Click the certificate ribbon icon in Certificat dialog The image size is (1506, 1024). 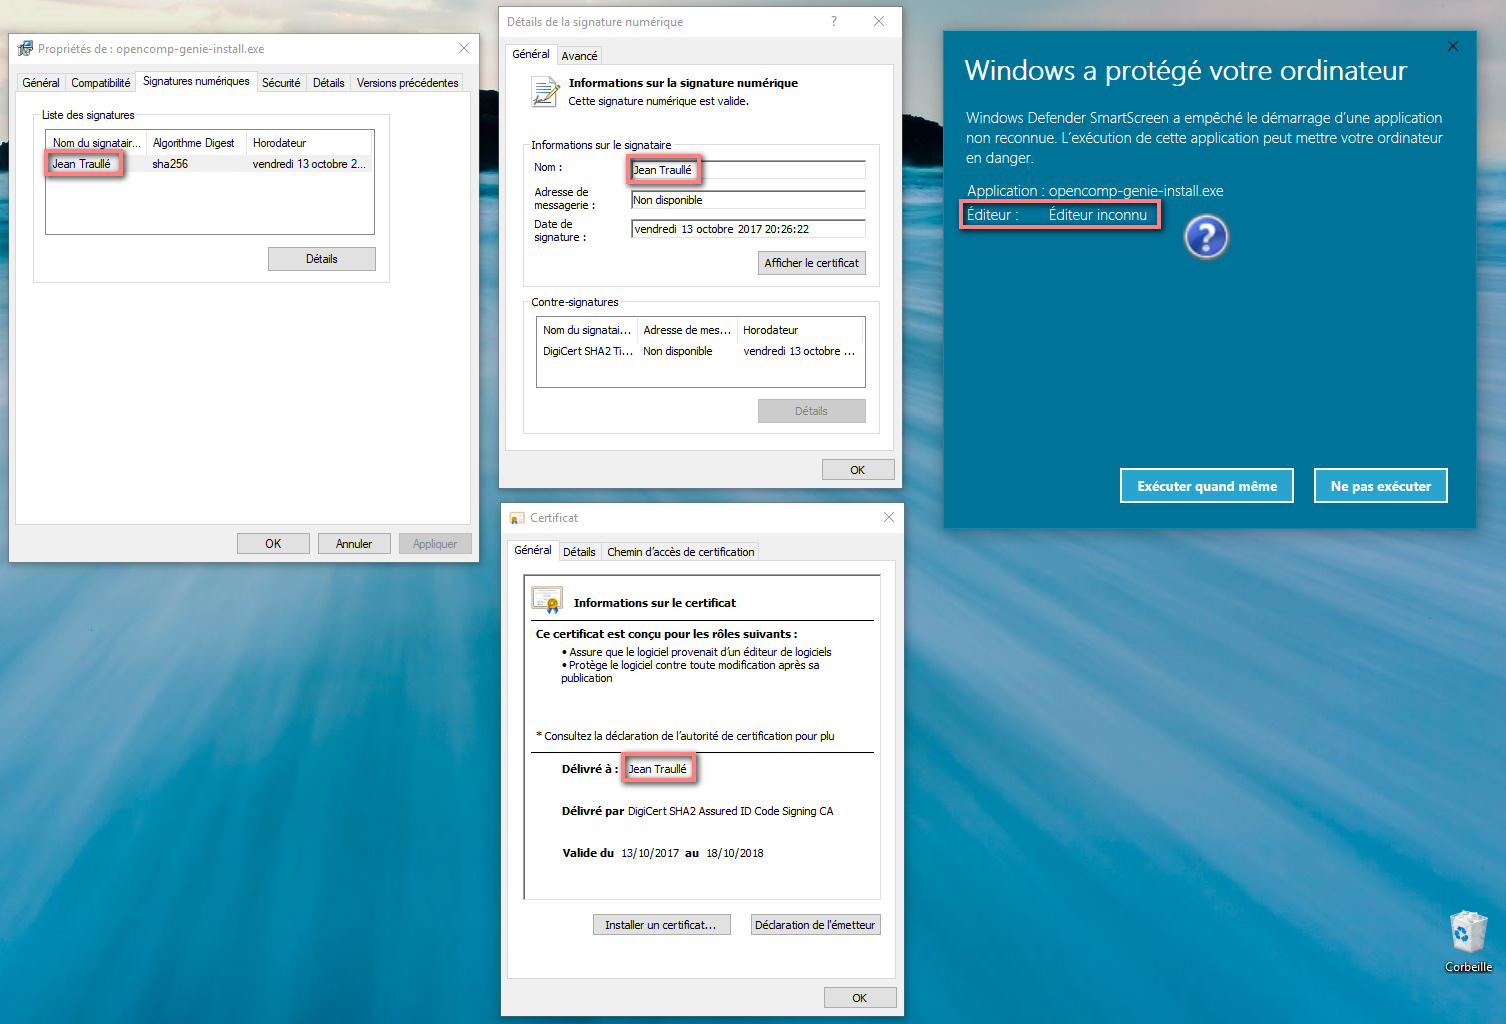[x=547, y=599]
